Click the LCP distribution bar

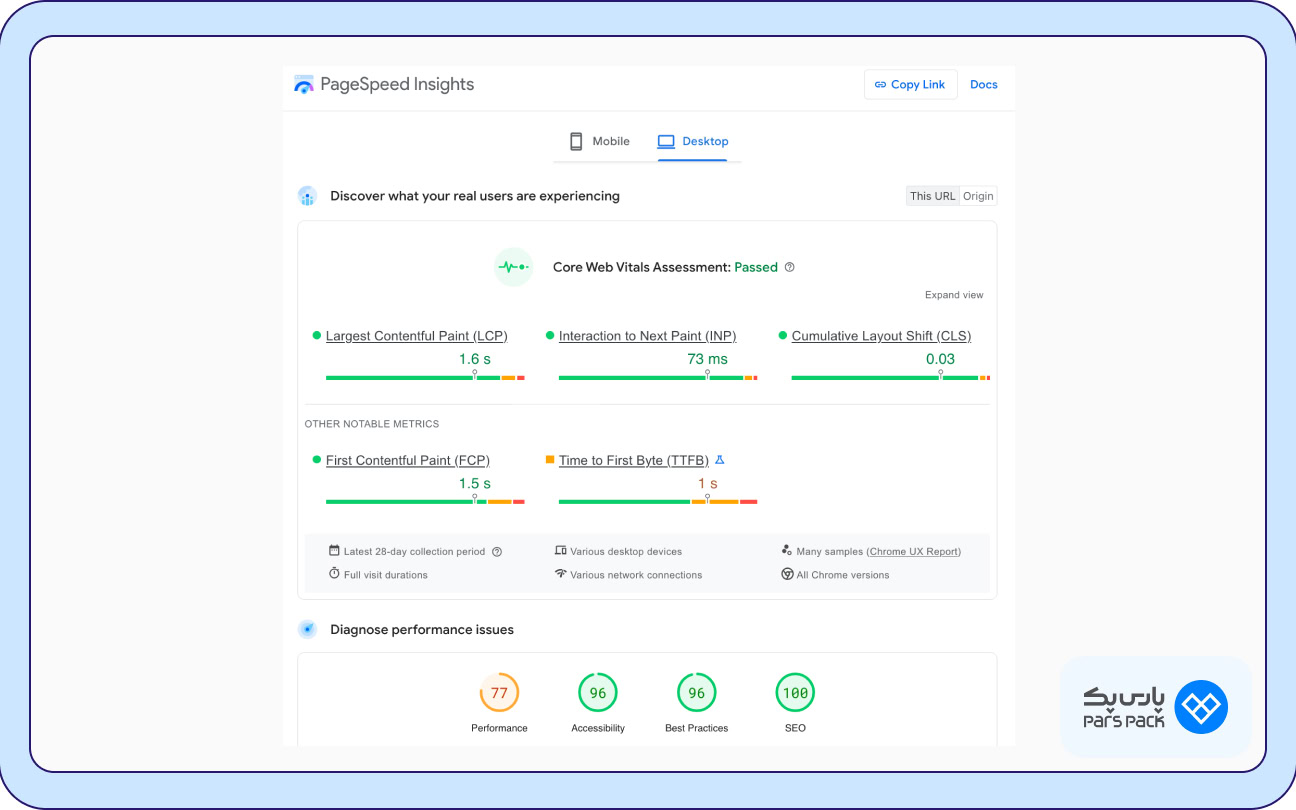pos(425,378)
